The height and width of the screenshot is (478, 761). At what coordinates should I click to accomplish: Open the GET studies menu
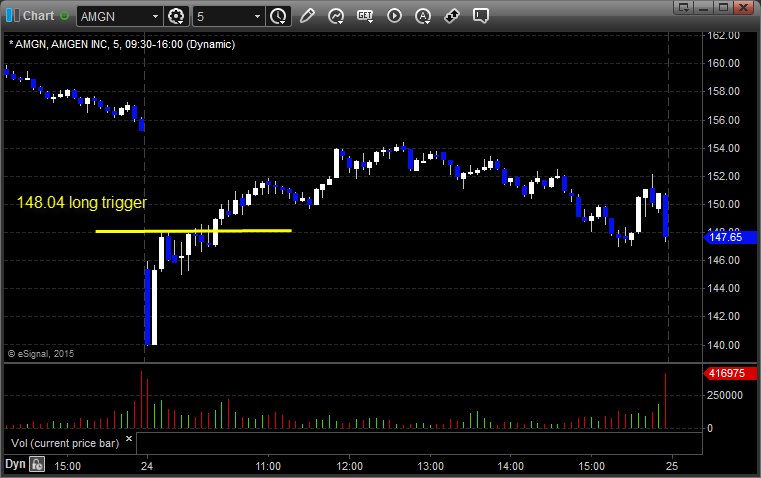(x=365, y=16)
